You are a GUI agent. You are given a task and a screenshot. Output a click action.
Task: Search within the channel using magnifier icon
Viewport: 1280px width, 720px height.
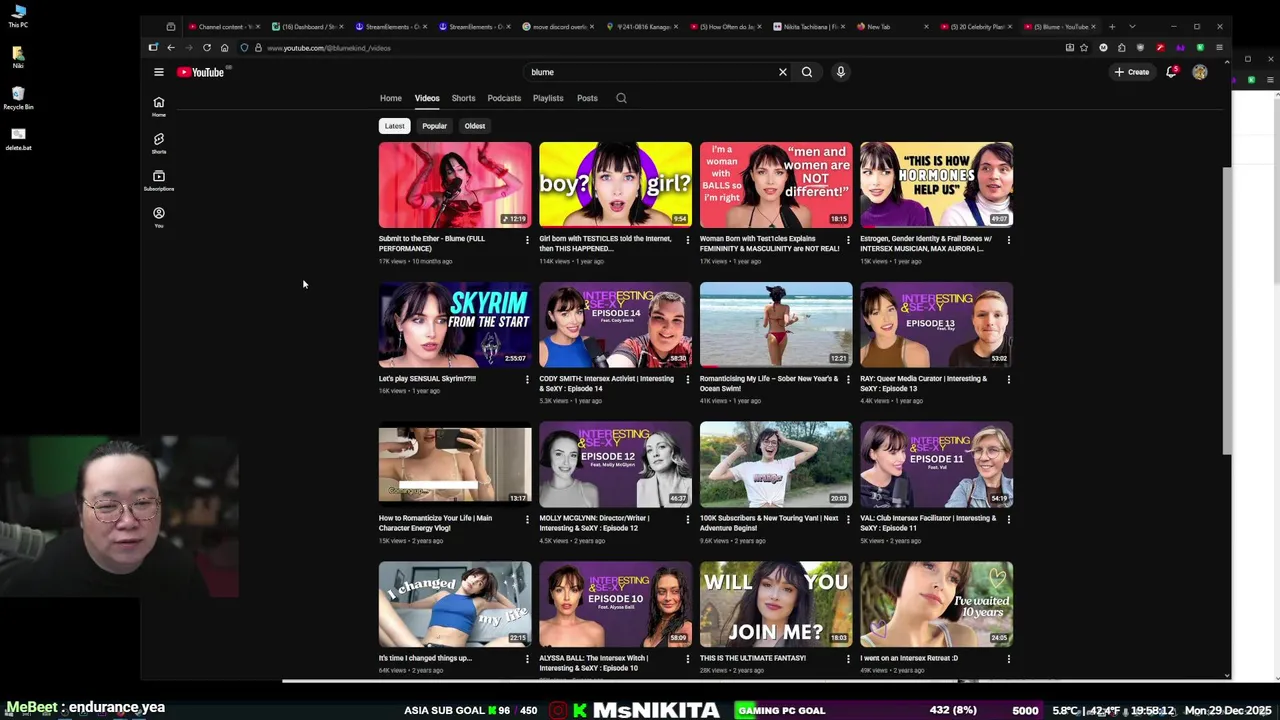pyautogui.click(x=621, y=98)
